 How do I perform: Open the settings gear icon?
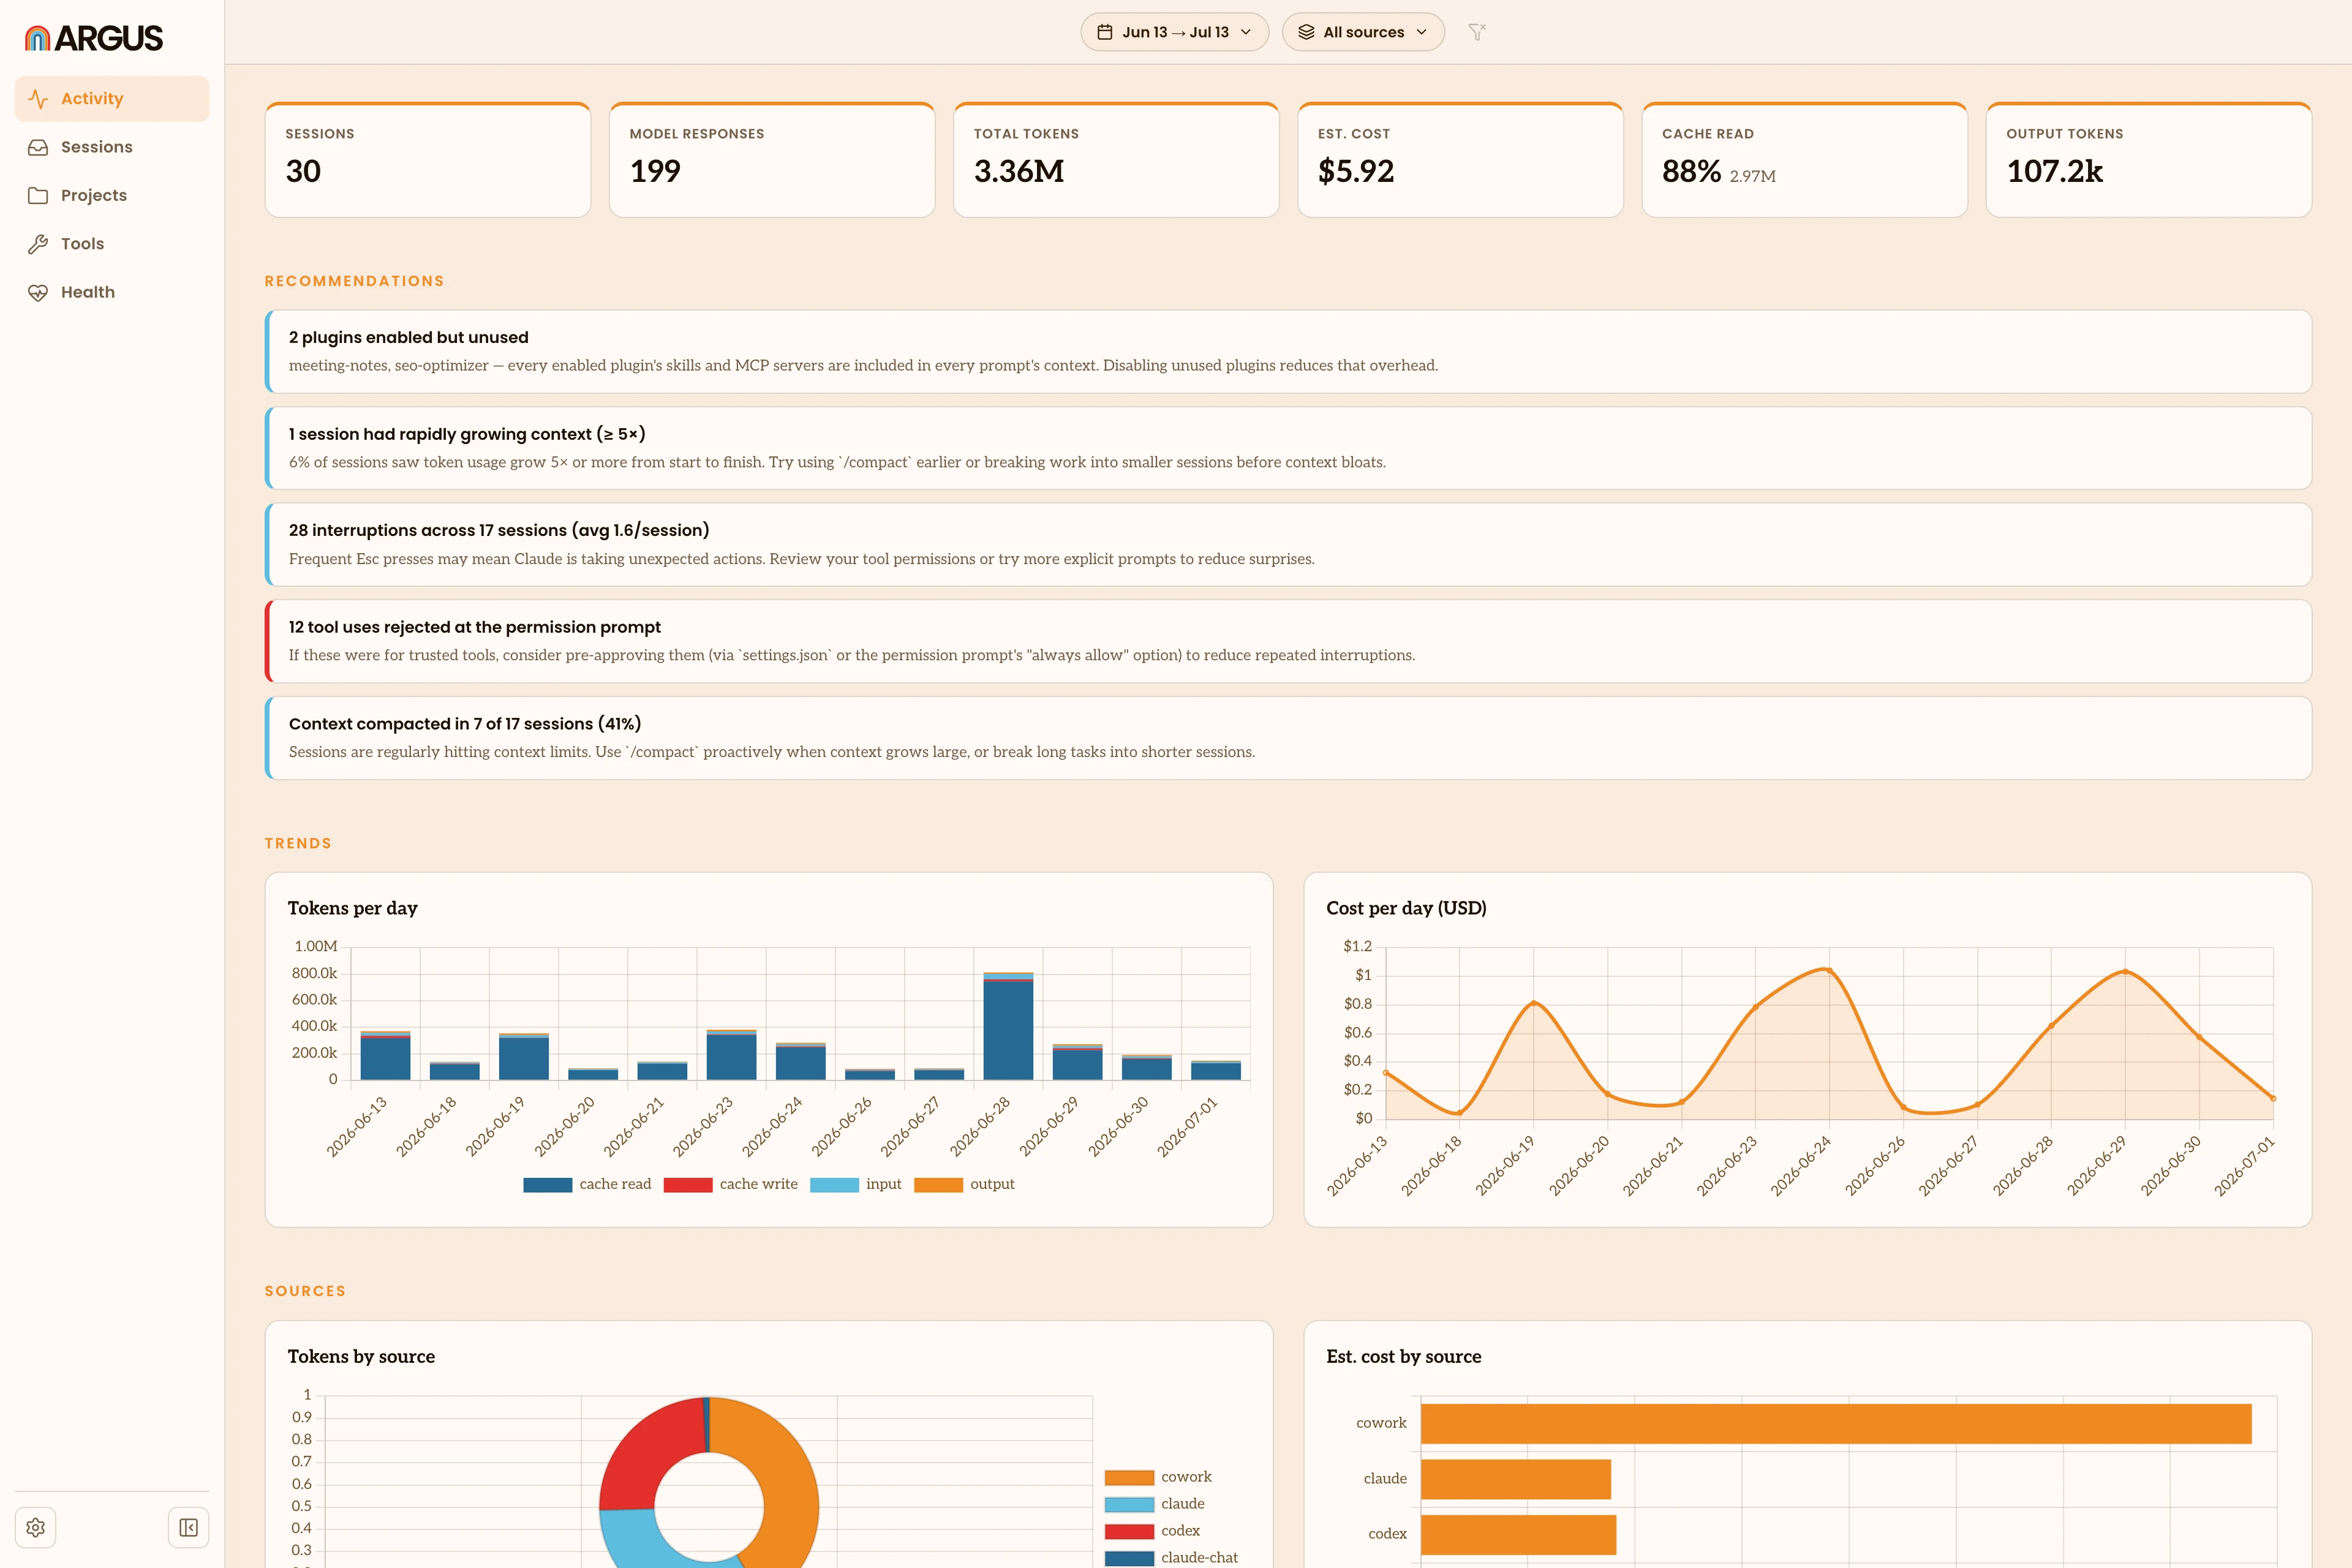coord(36,1527)
